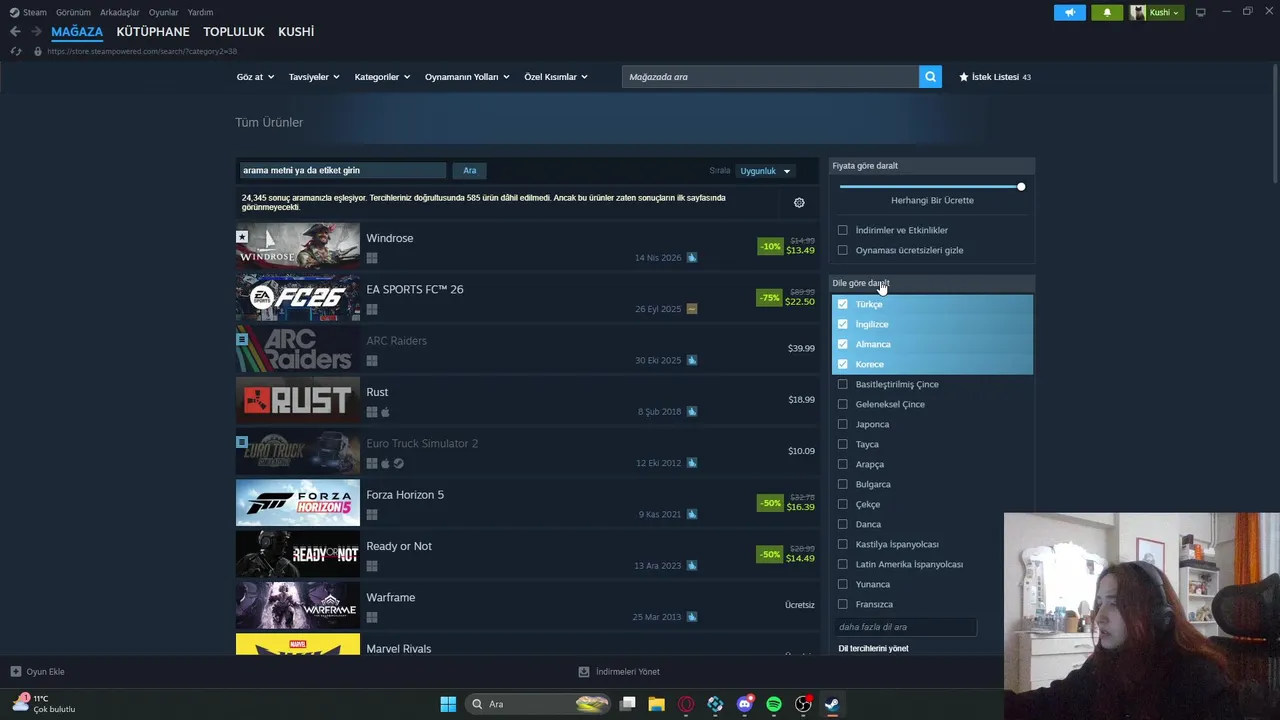Viewport: 1280px width, 720px height.
Task: Click the daha fazla dil ara field
Action: tap(905, 627)
